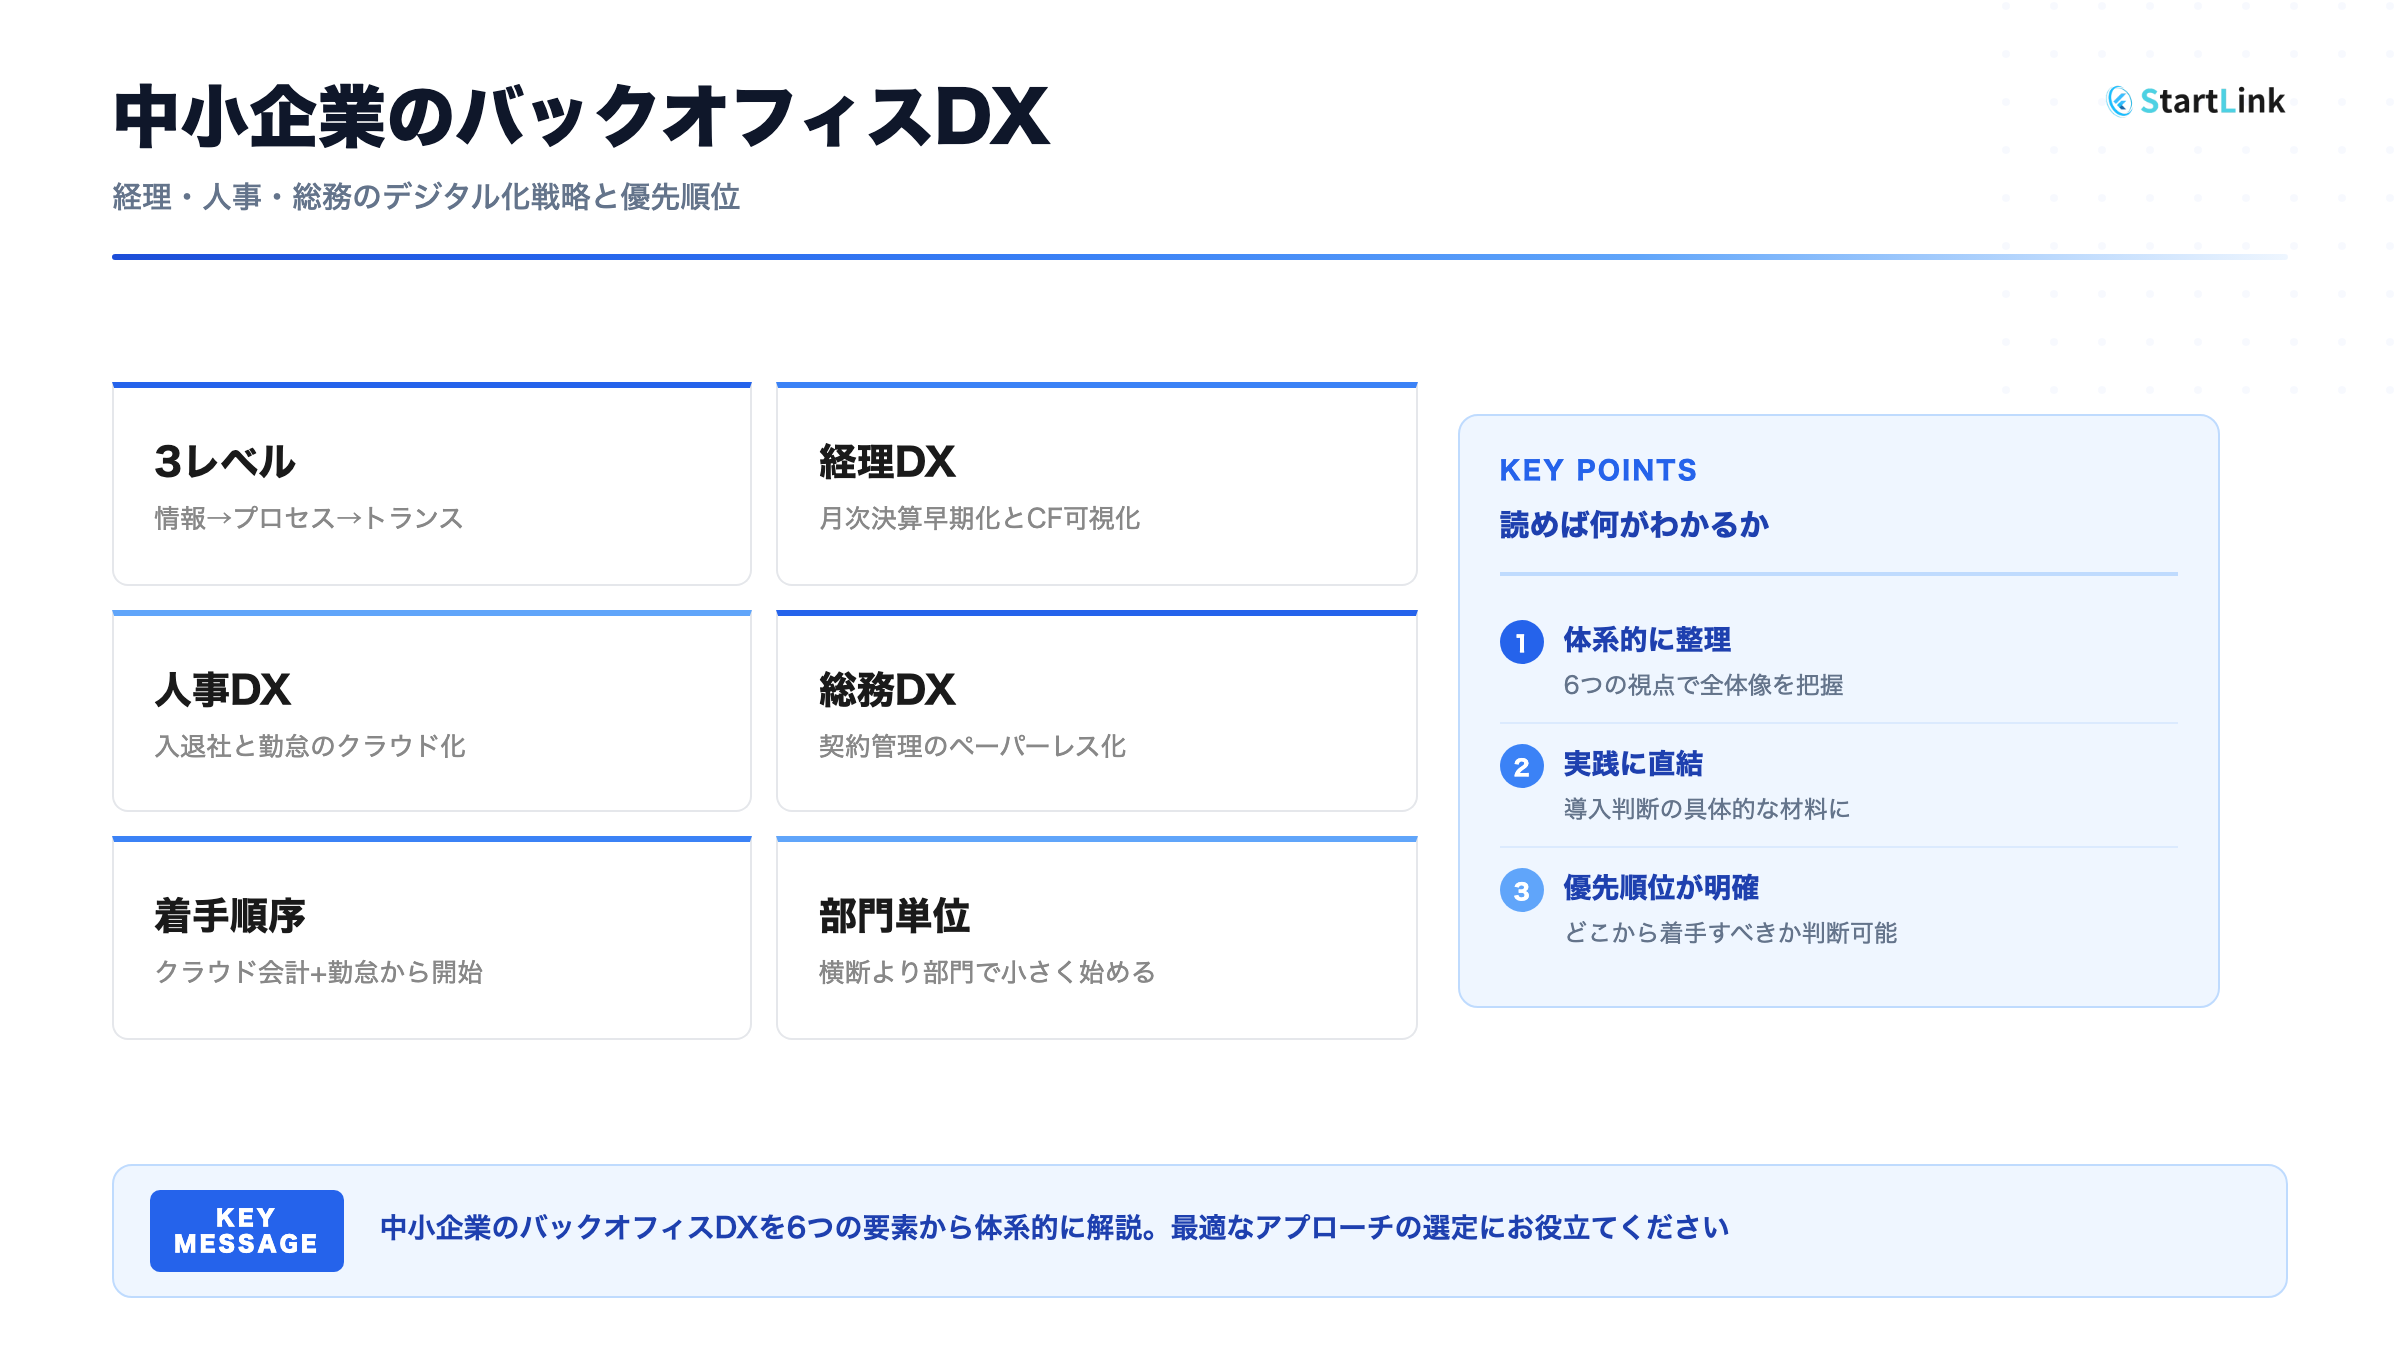Click the 読めば何がわかるか heading
This screenshot has height=1350, width=2400.
pos(1634,524)
